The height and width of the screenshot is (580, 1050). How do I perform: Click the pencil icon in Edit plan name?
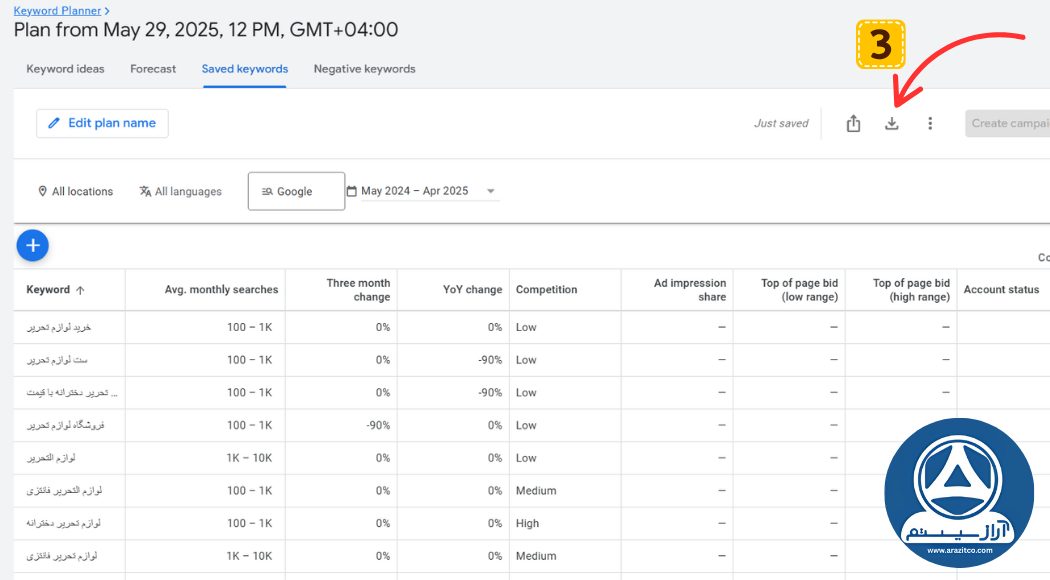pyautogui.click(x=55, y=123)
